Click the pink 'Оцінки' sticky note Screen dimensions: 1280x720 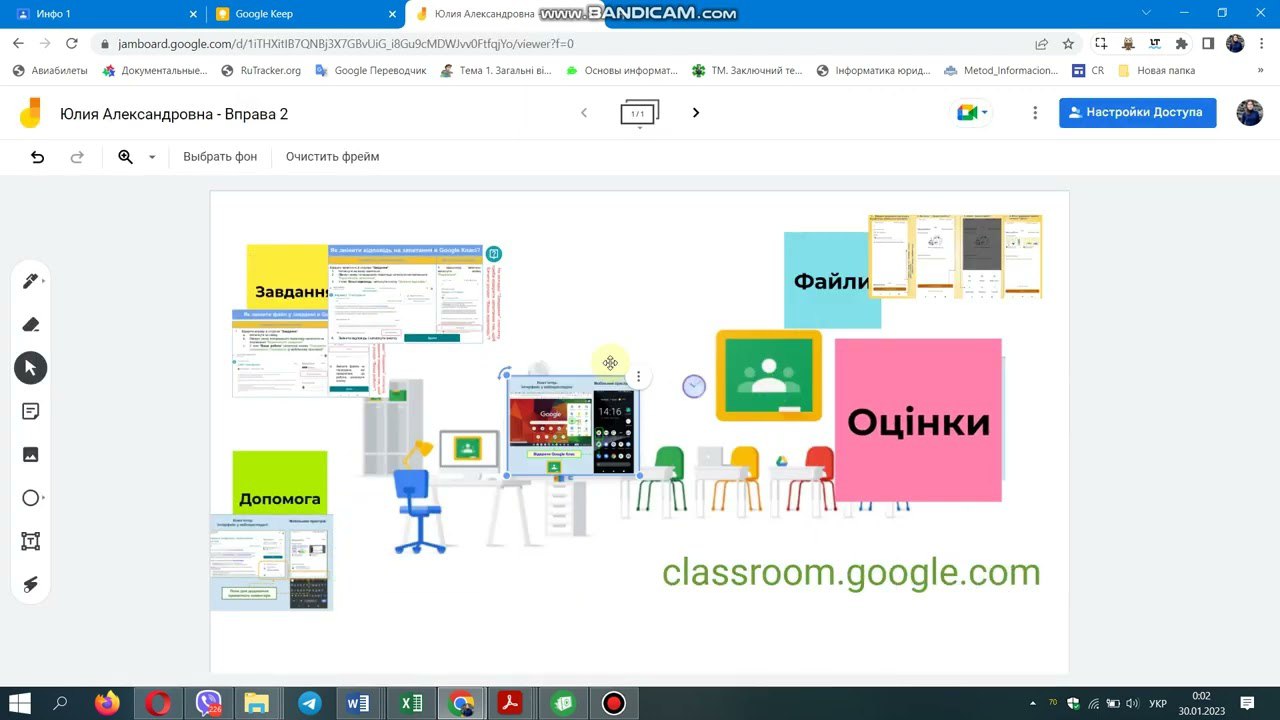tap(918, 420)
